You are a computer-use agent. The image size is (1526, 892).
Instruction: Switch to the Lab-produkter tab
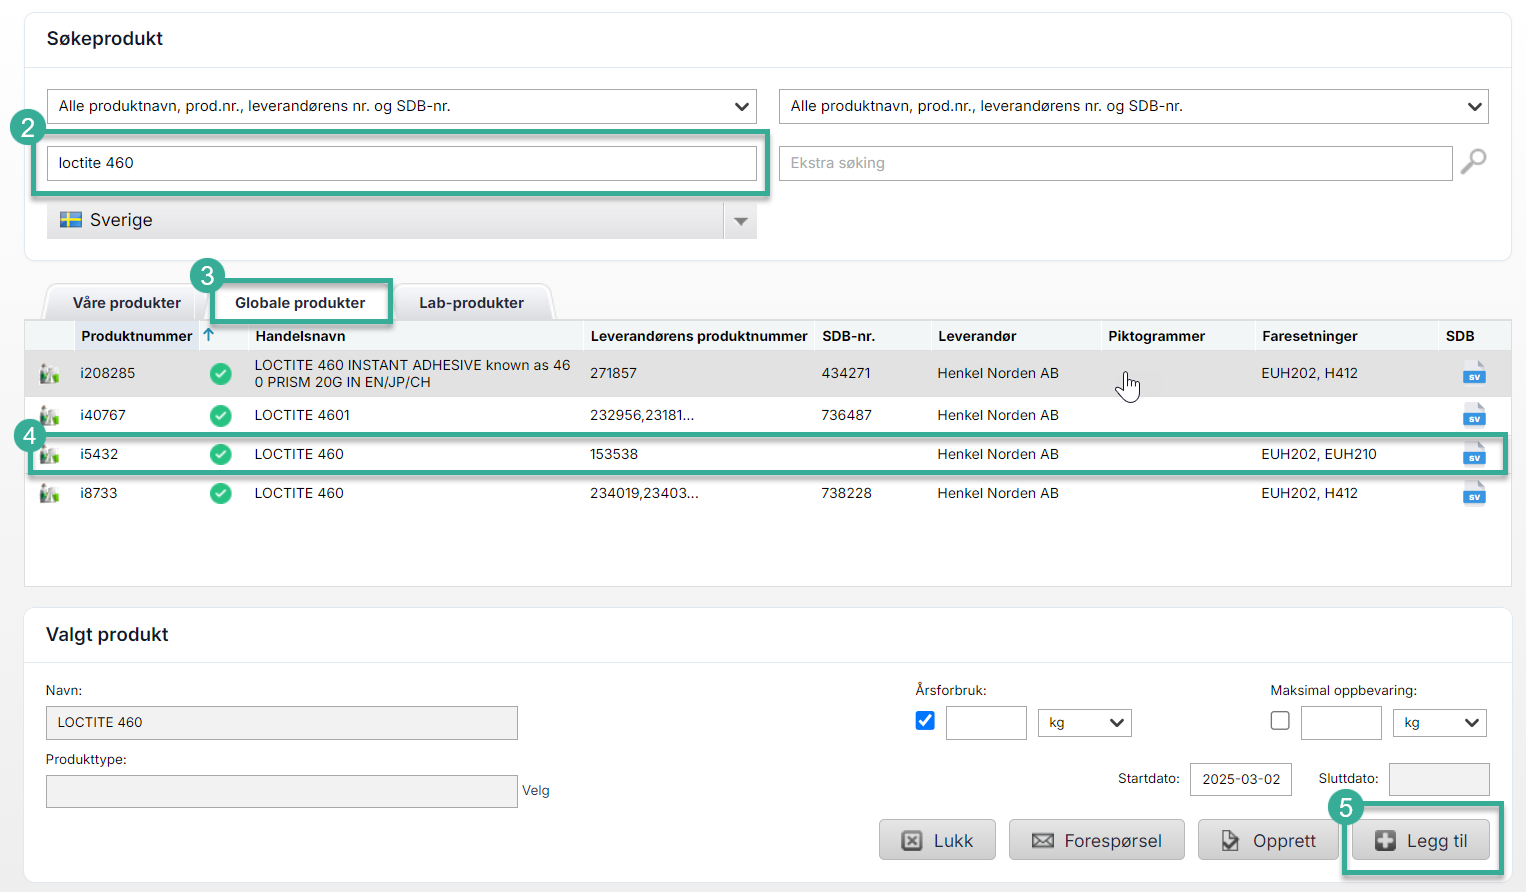pyautogui.click(x=471, y=303)
